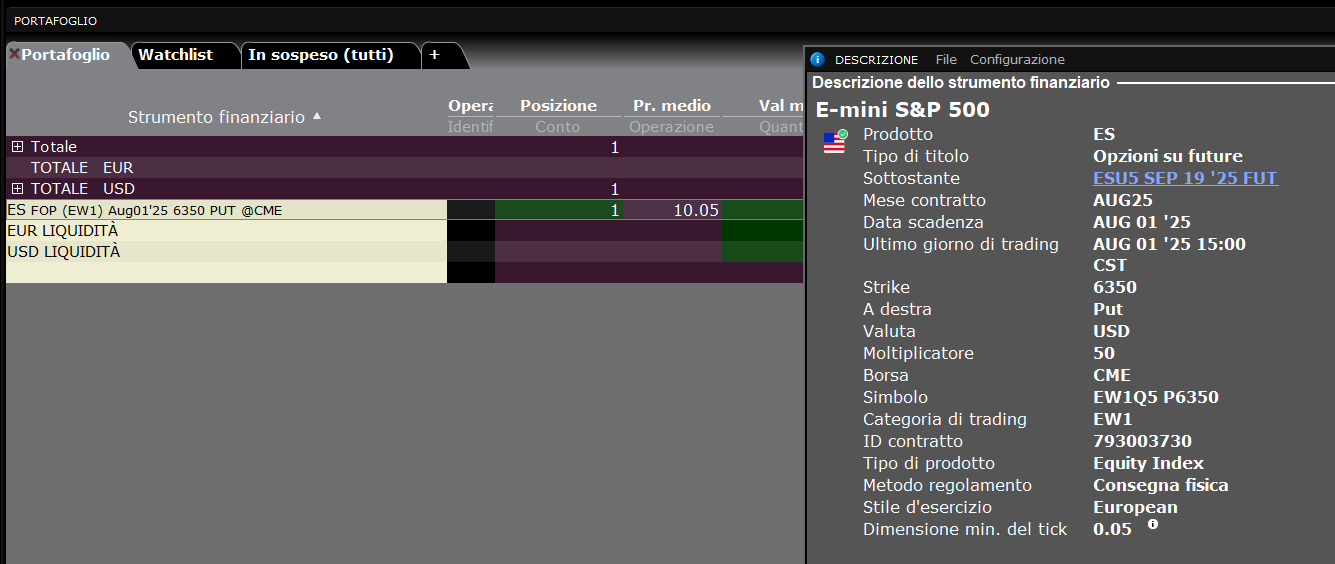Image resolution: width=1335 pixels, height=564 pixels.
Task: Click the TOTALE EUR row
Action: coord(404,168)
